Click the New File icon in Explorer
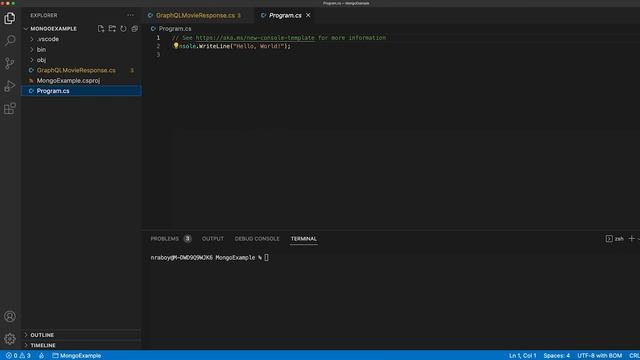The height and width of the screenshot is (360, 640). pos(101,29)
